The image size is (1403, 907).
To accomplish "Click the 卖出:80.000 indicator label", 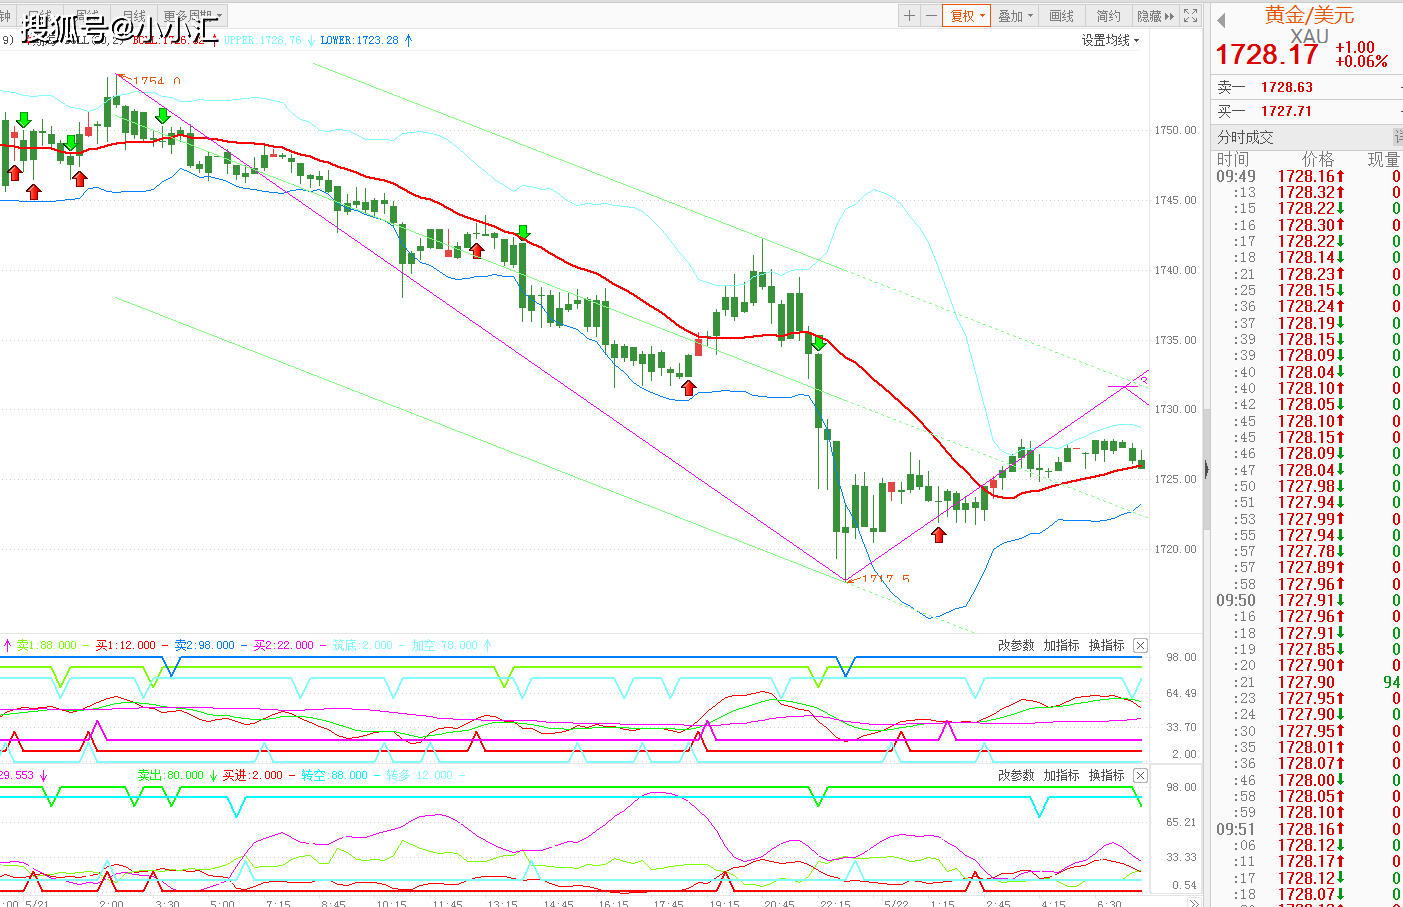I will pos(170,775).
